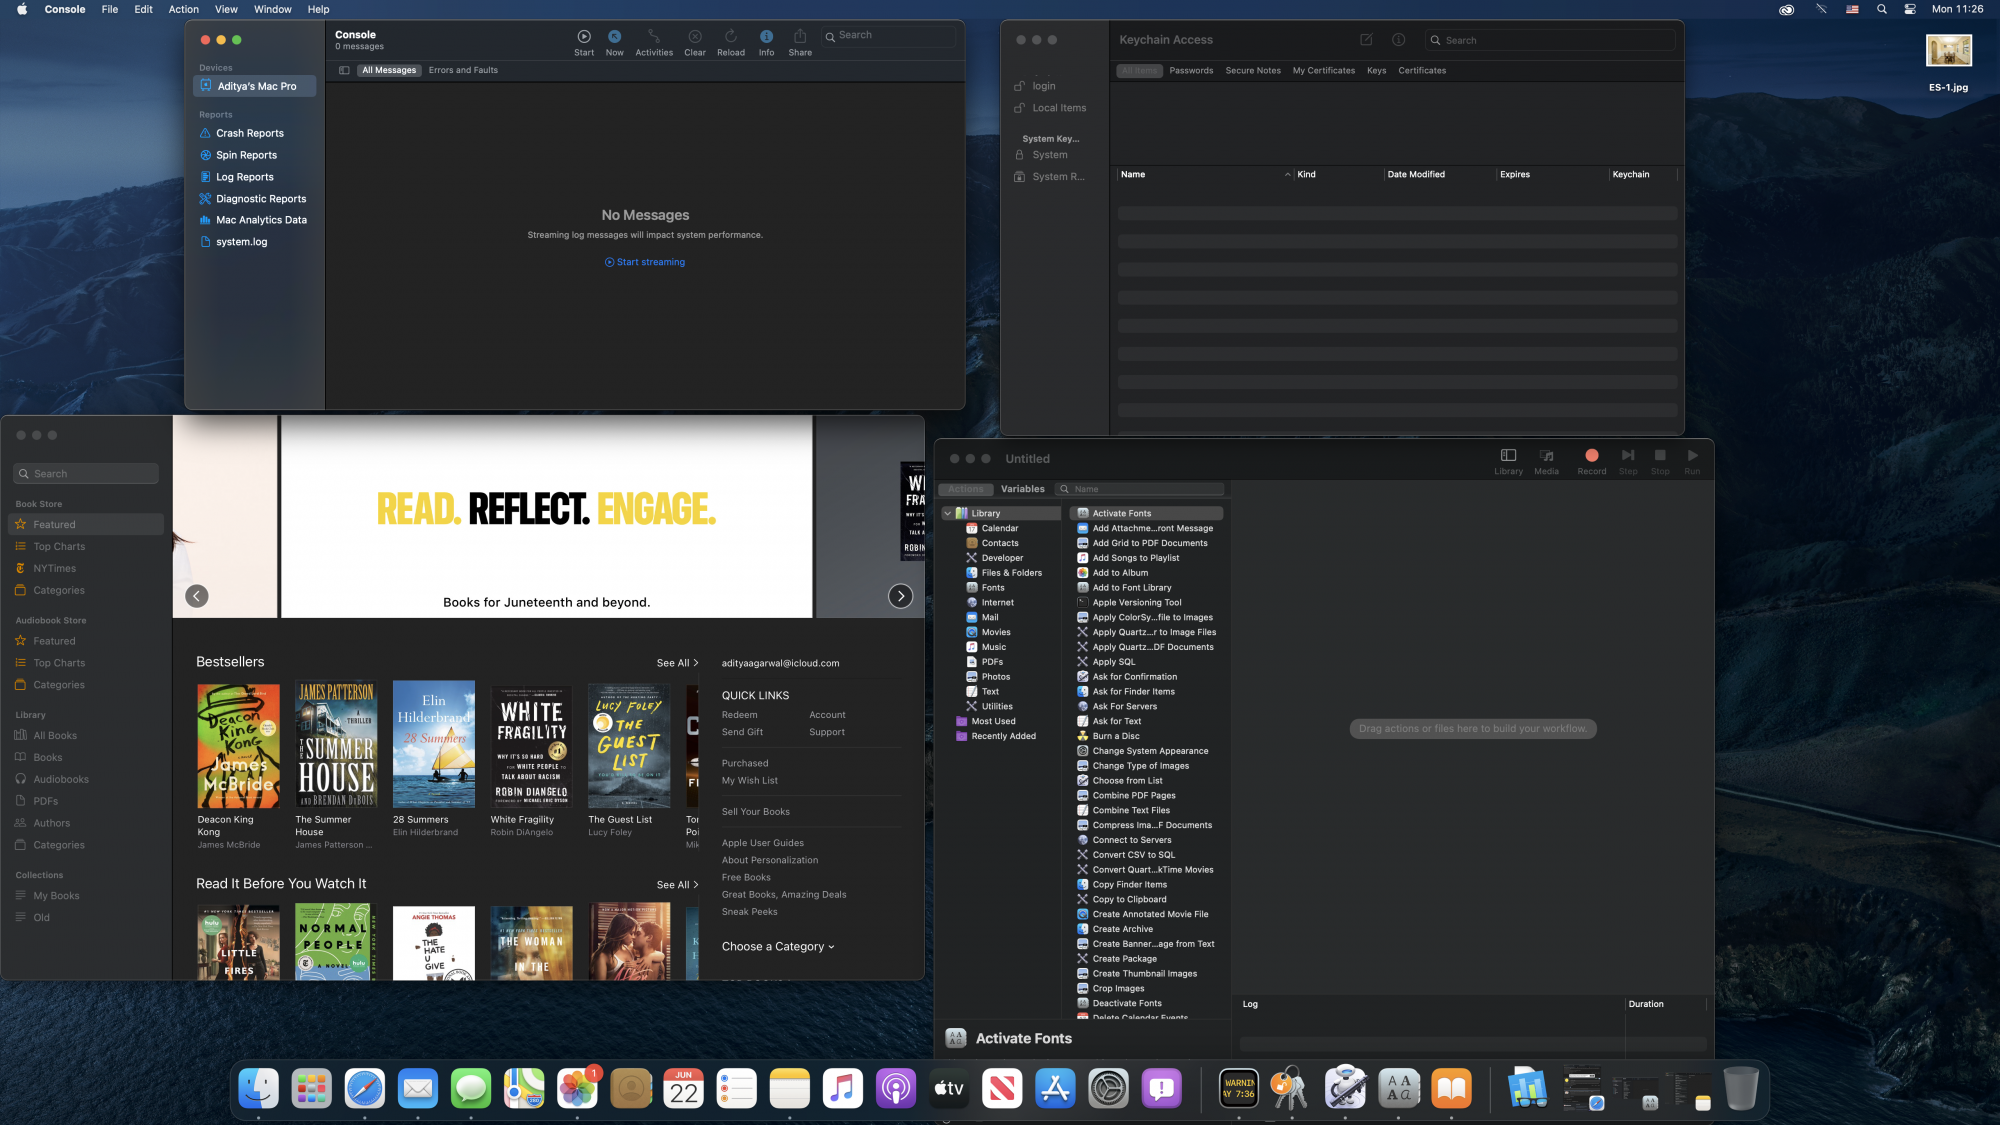Image resolution: width=2000 pixels, height=1125 pixels.
Task: Open Spotlight search in the menu bar
Action: pyautogui.click(x=1881, y=9)
